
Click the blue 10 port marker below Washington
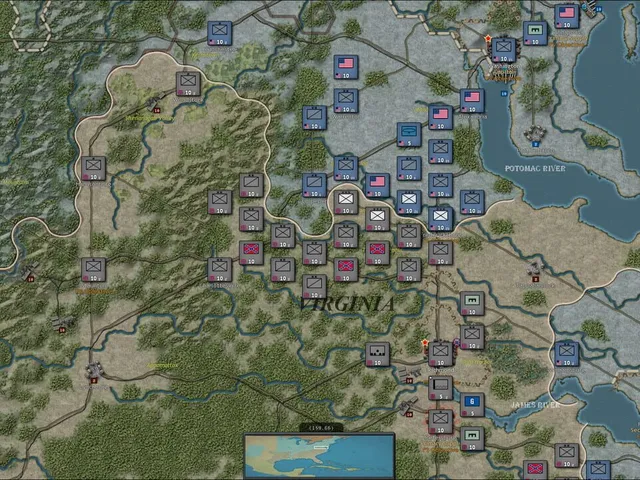point(504,93)
